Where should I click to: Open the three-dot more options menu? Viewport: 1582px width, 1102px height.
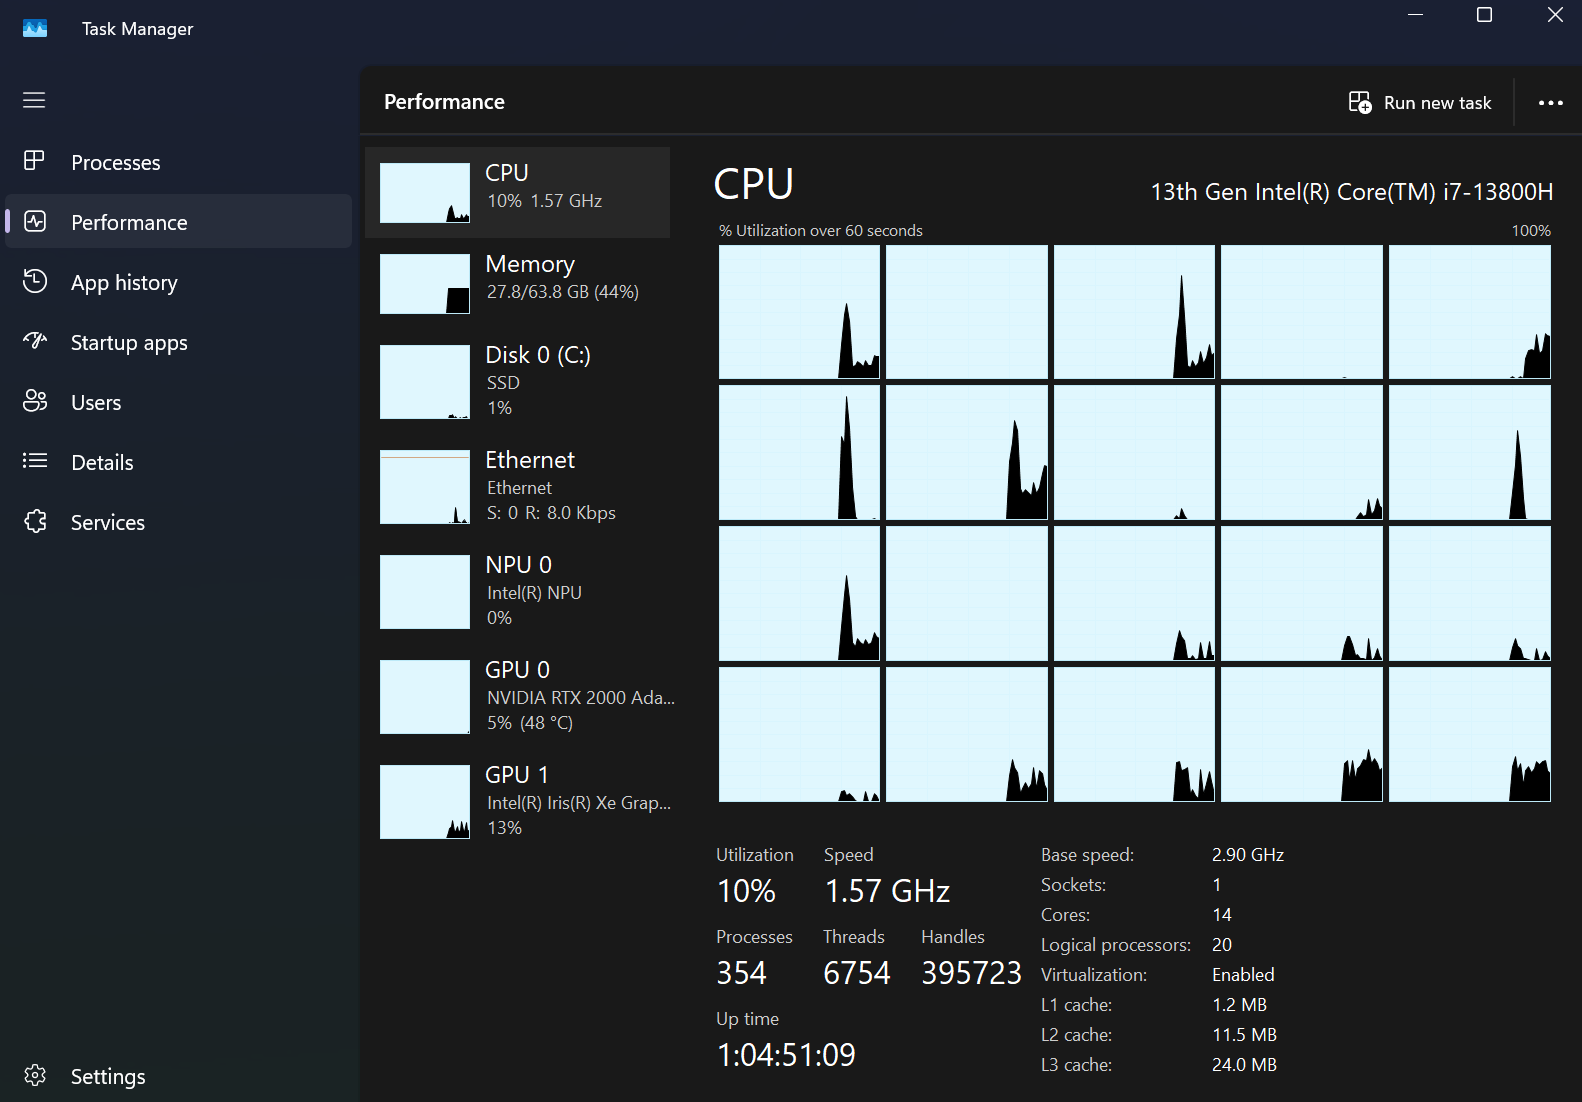1550,103
